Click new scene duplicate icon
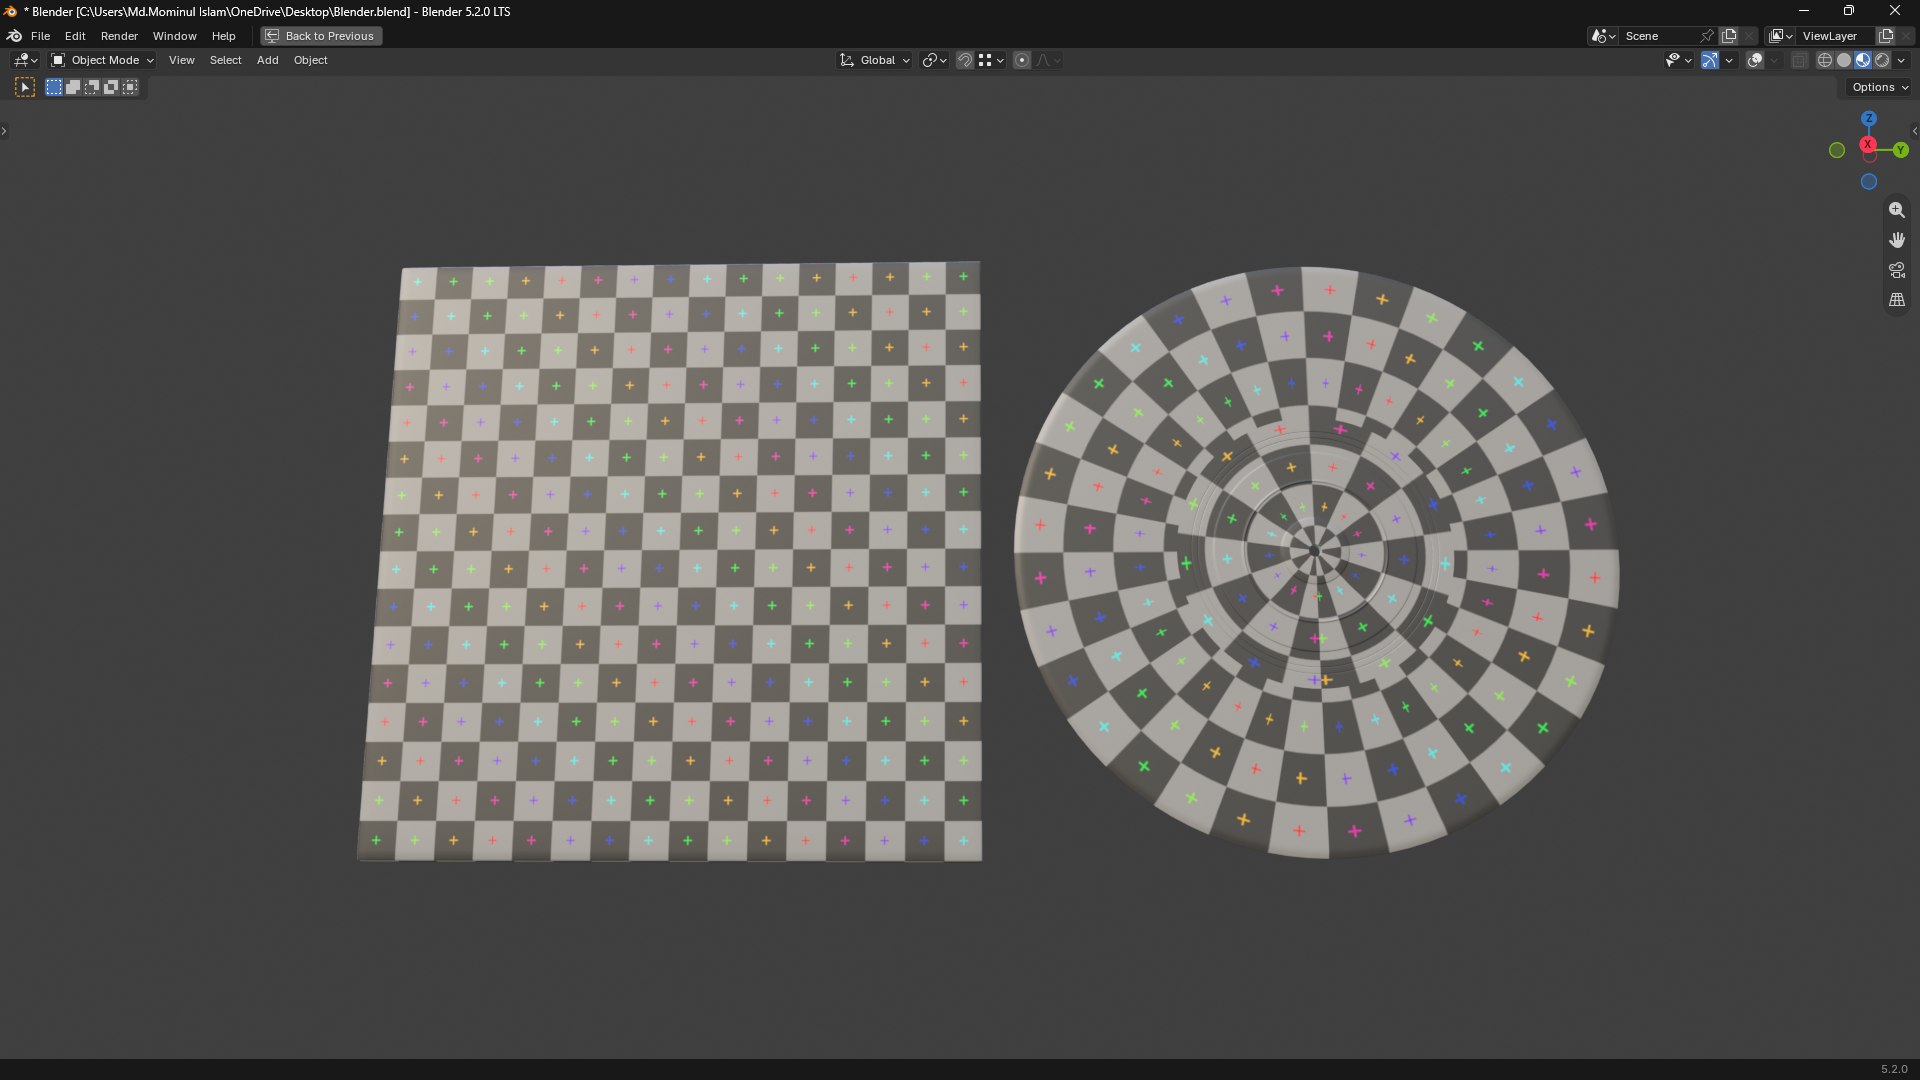The image size is (1920, 1080). pos(1729,36)
